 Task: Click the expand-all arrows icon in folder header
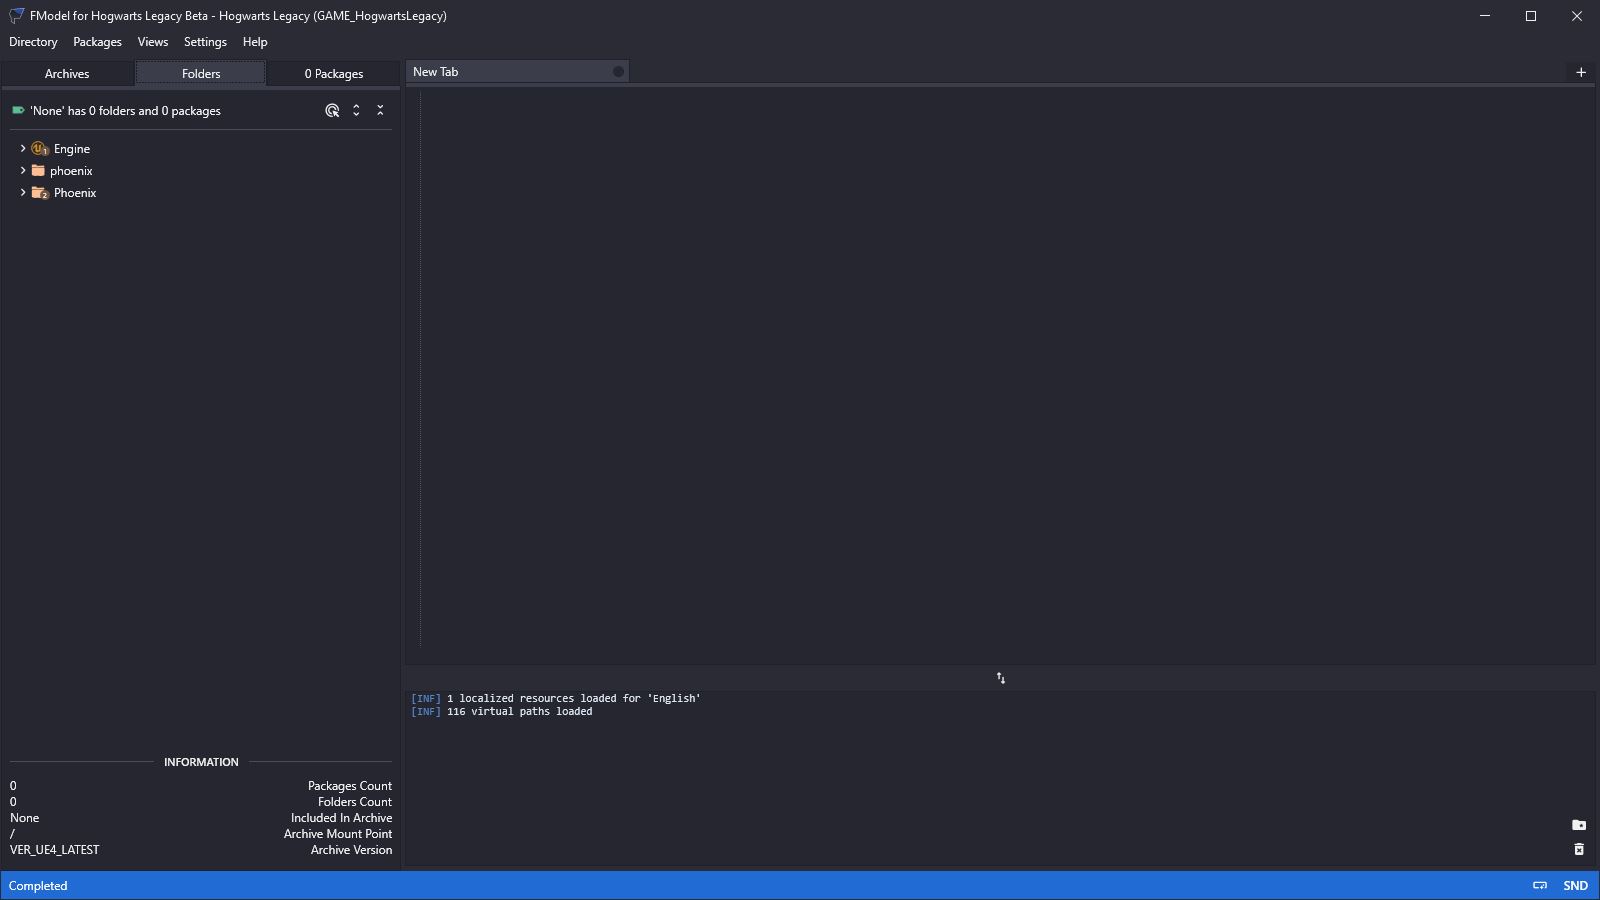[x=356, y=111]
